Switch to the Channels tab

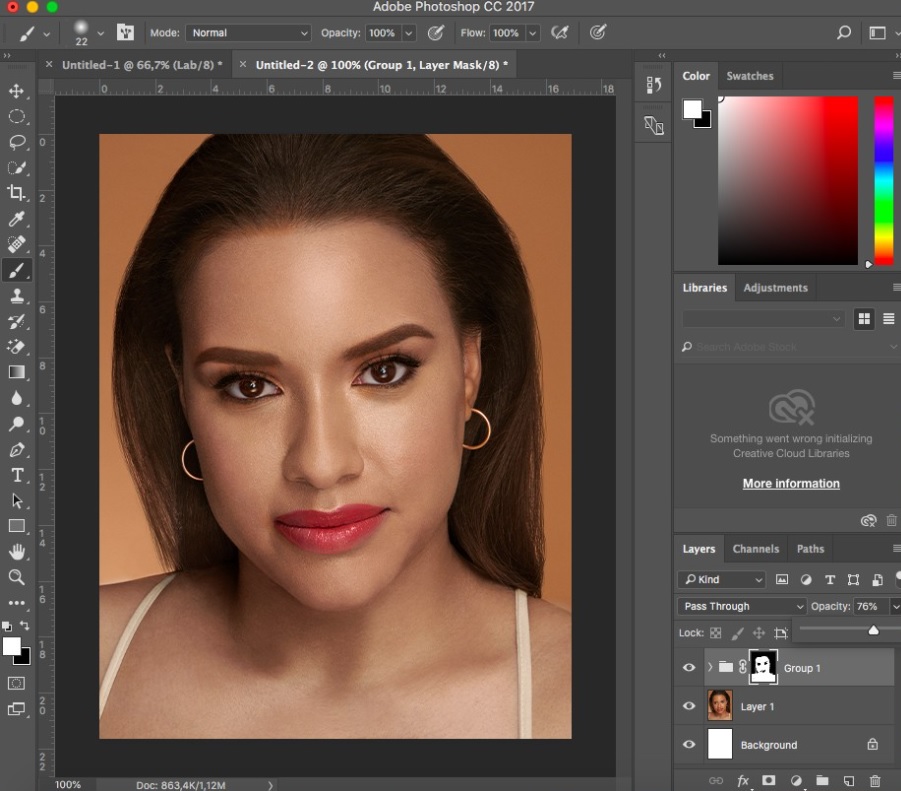[x=755, y=548]
